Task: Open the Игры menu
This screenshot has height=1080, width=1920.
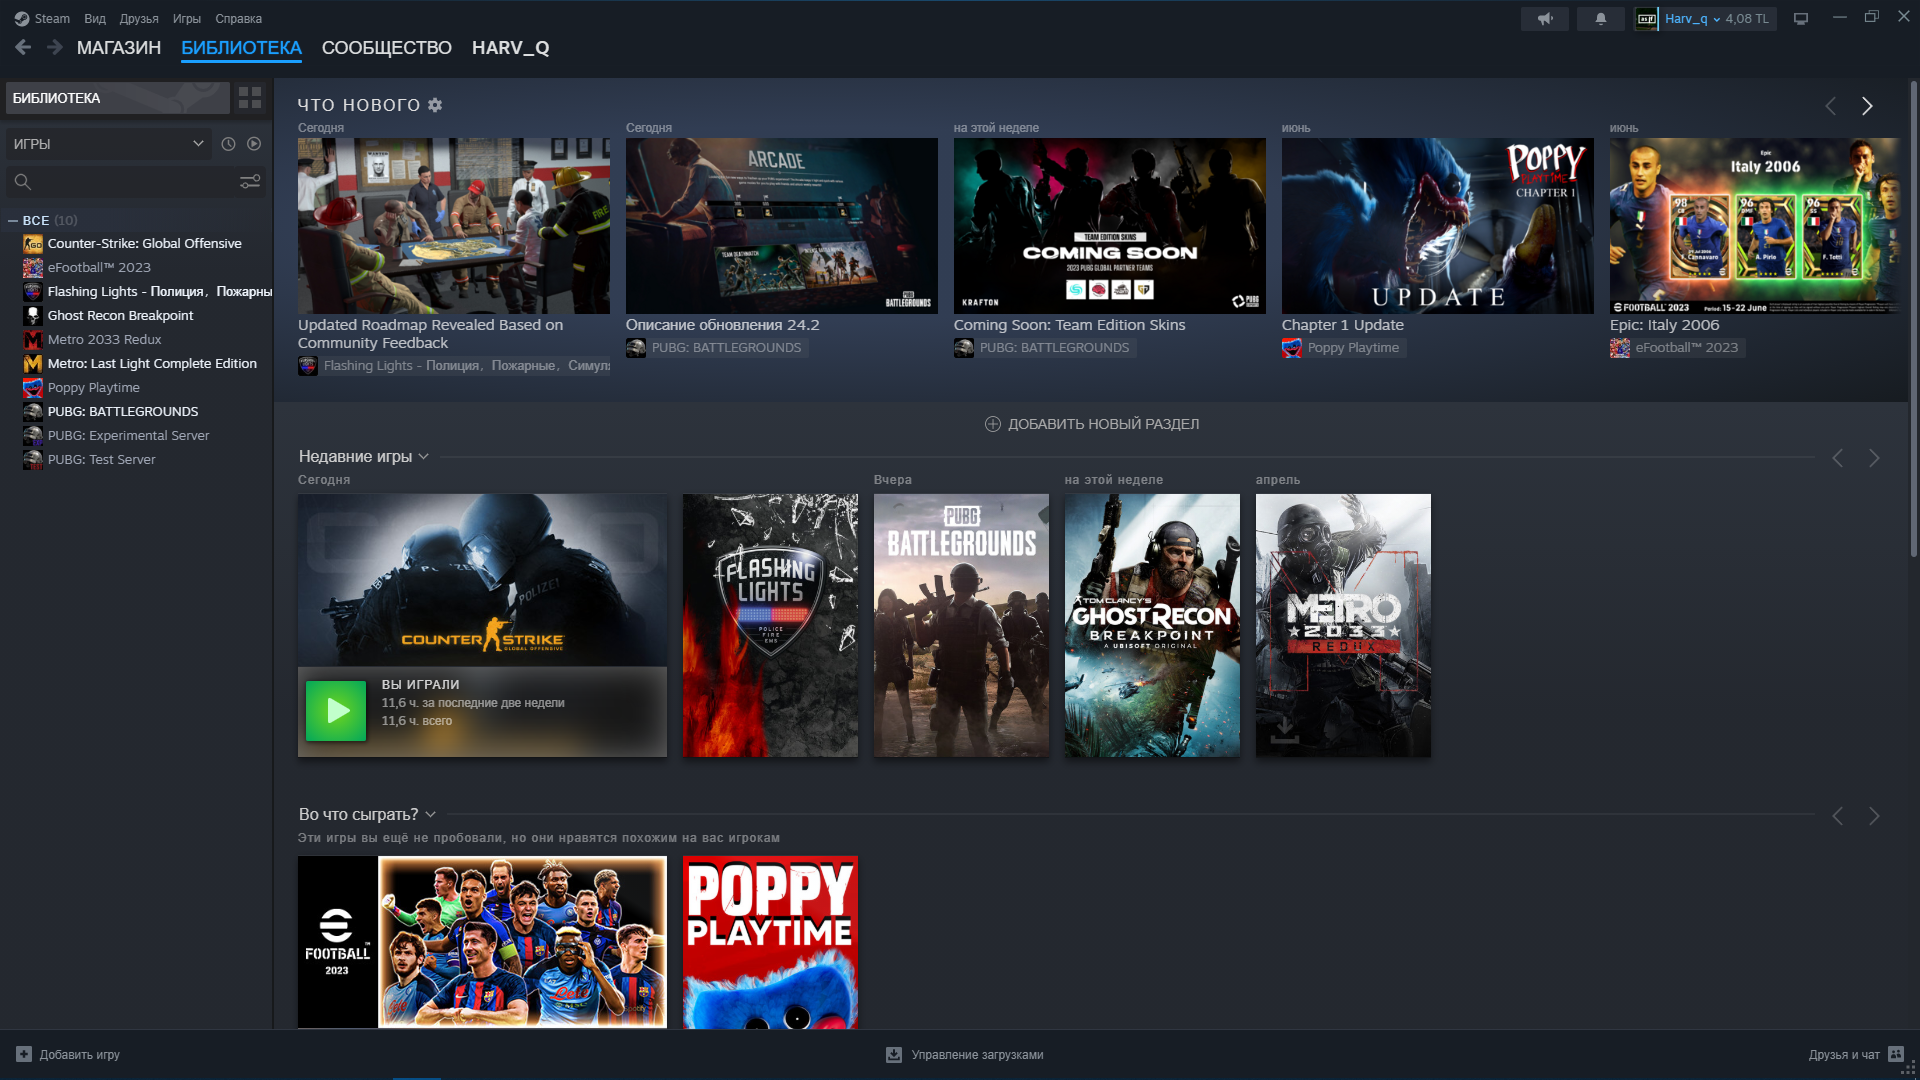Action: (x=187, y=18)
